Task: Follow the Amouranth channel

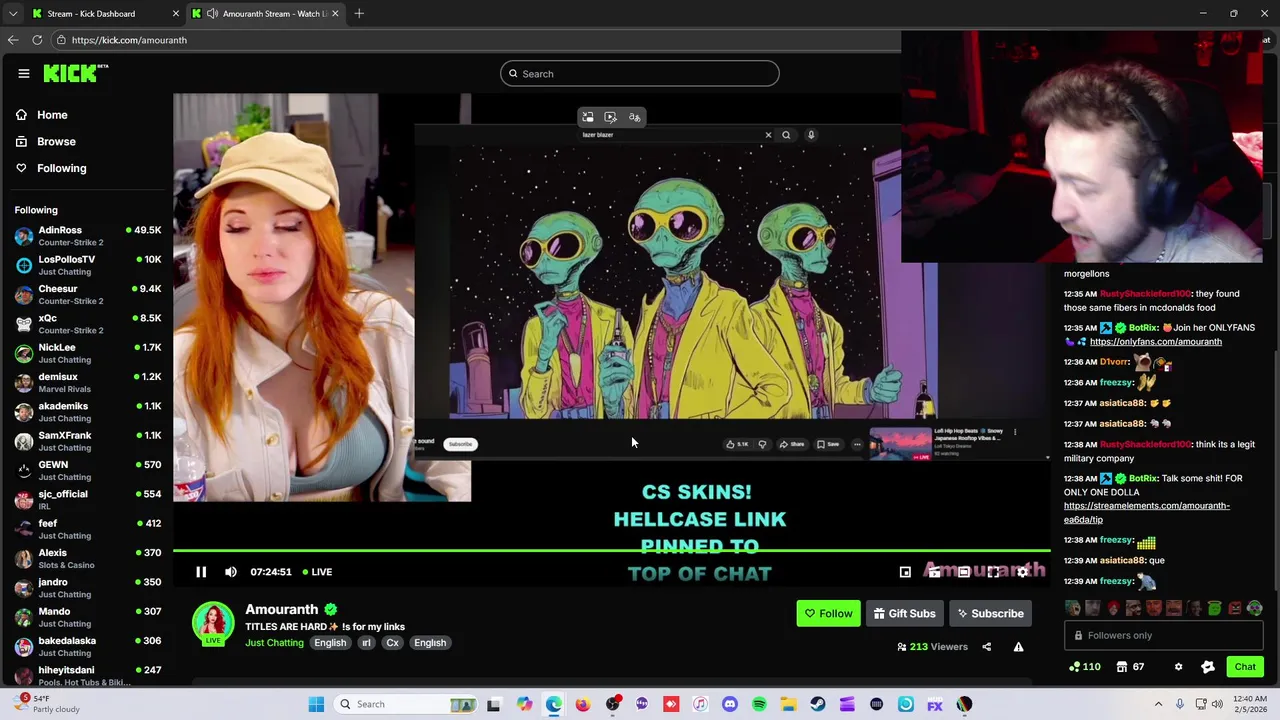Action: tap(828, 614)
